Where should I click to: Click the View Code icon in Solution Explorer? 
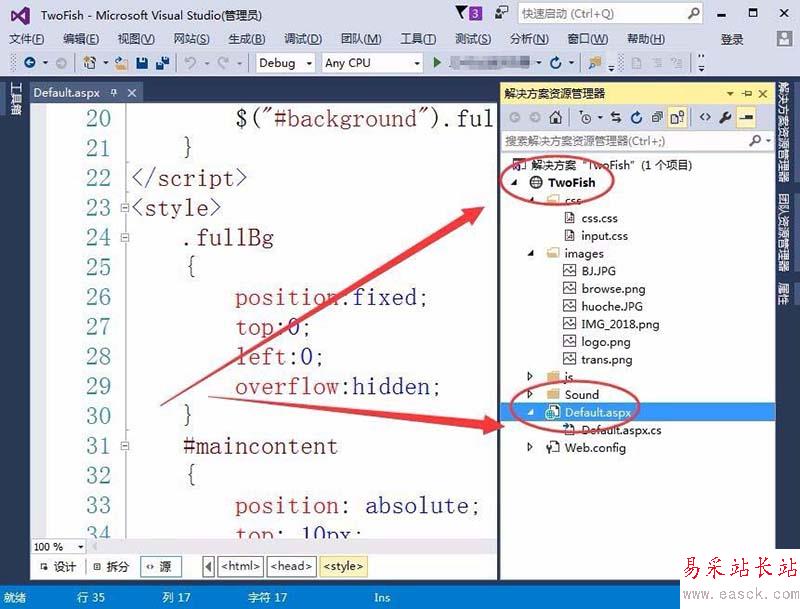click(x=705, y=117)
